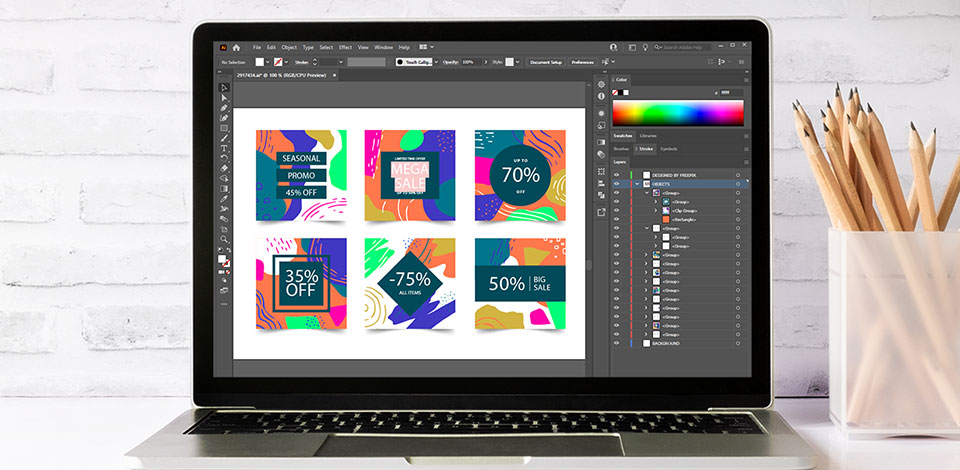Viewport: 960px width, 470px height.
Task: Select the Direct Selection tool
Action: point(224,98)
